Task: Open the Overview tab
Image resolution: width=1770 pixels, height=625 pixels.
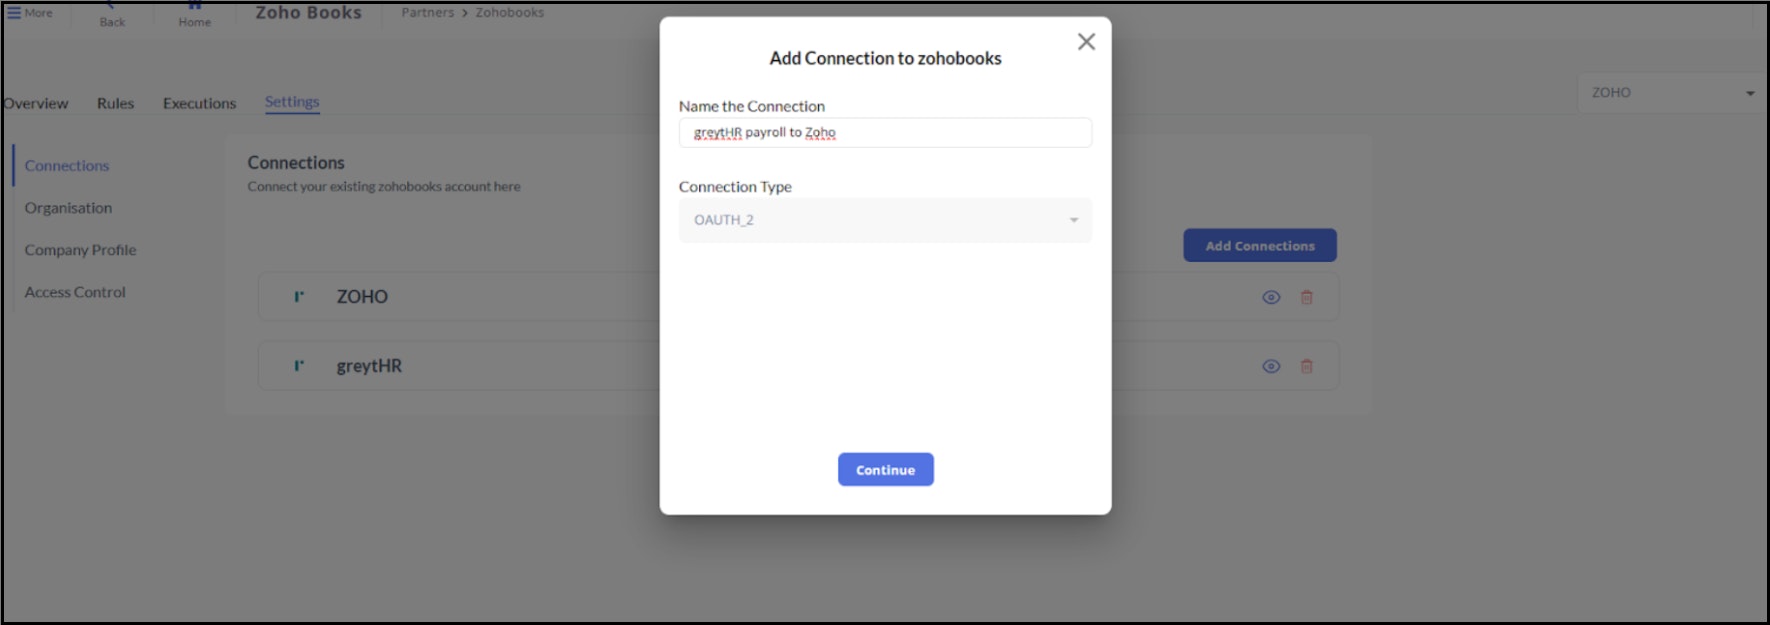Action: click(35, 103)
